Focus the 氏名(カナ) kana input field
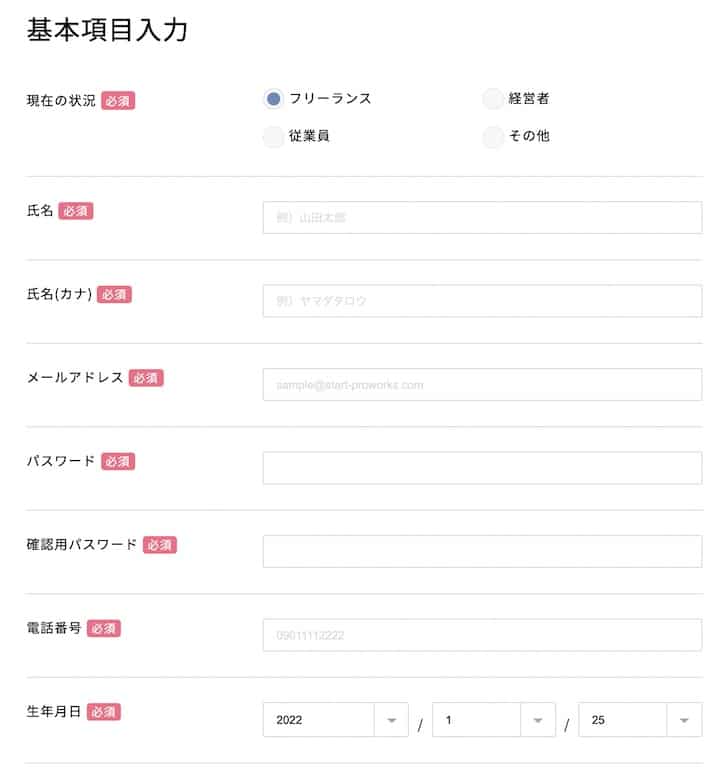This screenshot has height=780, width=720. pos(482,301)
